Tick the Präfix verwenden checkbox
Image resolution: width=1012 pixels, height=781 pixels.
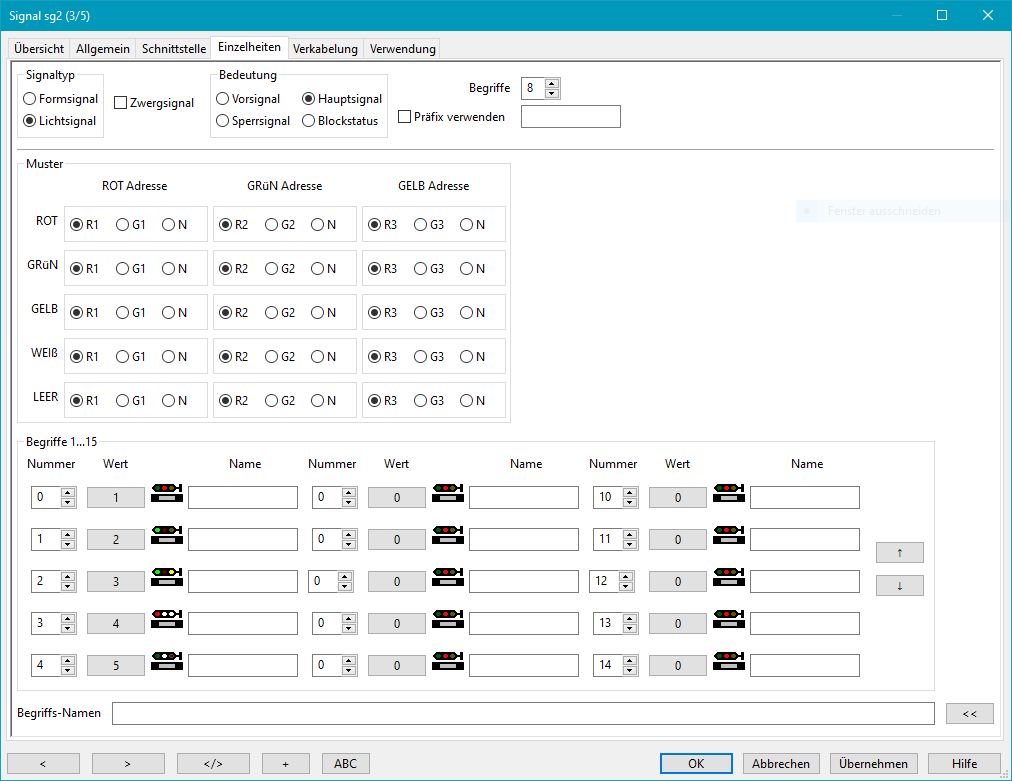405,117
